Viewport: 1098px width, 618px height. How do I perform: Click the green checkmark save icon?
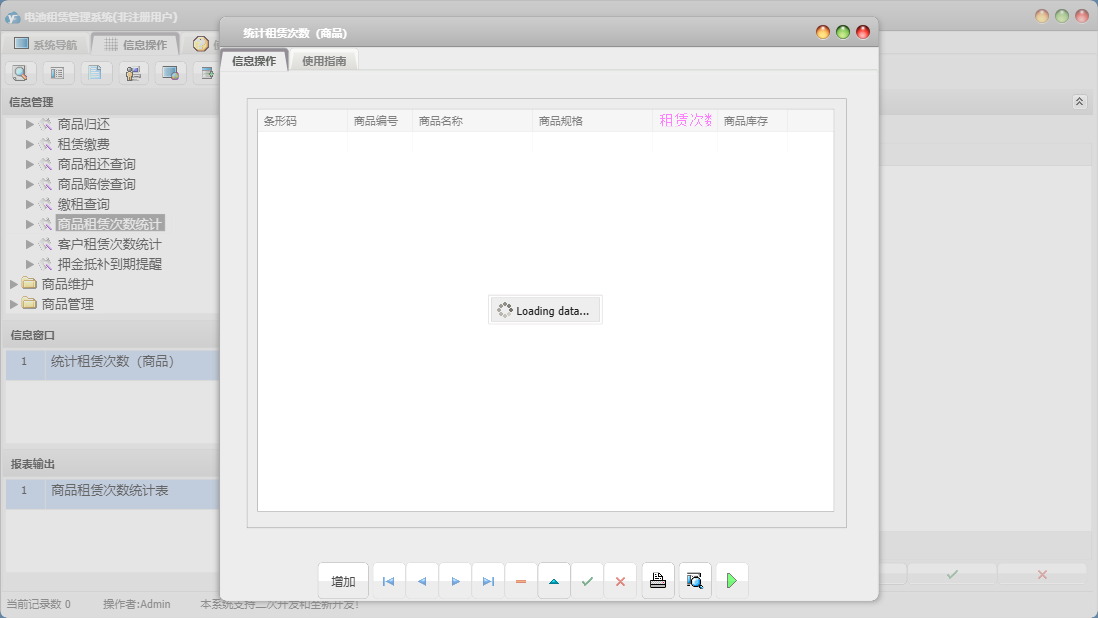(x=587, y=581)
